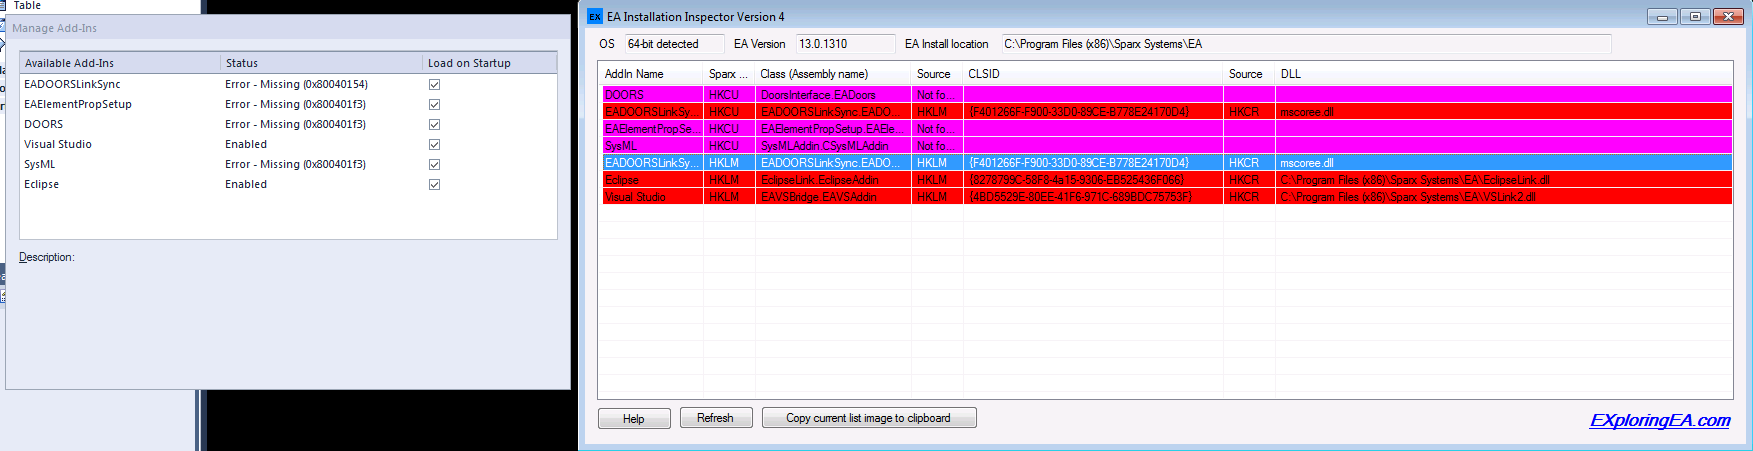Click the EX icon in Inspector title bar
The image size is (1753, 451).
pyautogui.click(x=595, y=17)
